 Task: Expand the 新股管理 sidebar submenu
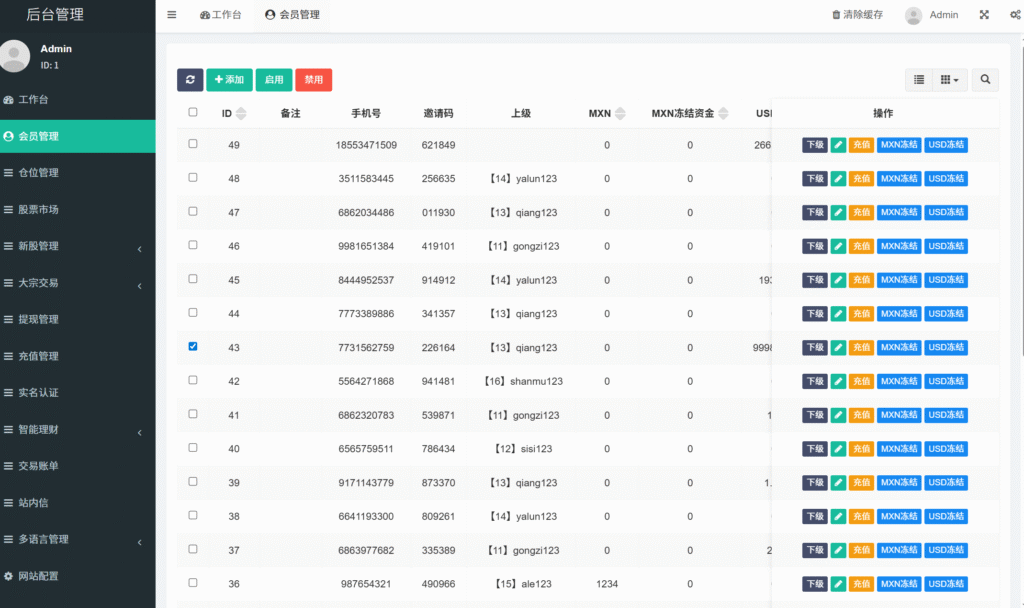pos(78,246)
